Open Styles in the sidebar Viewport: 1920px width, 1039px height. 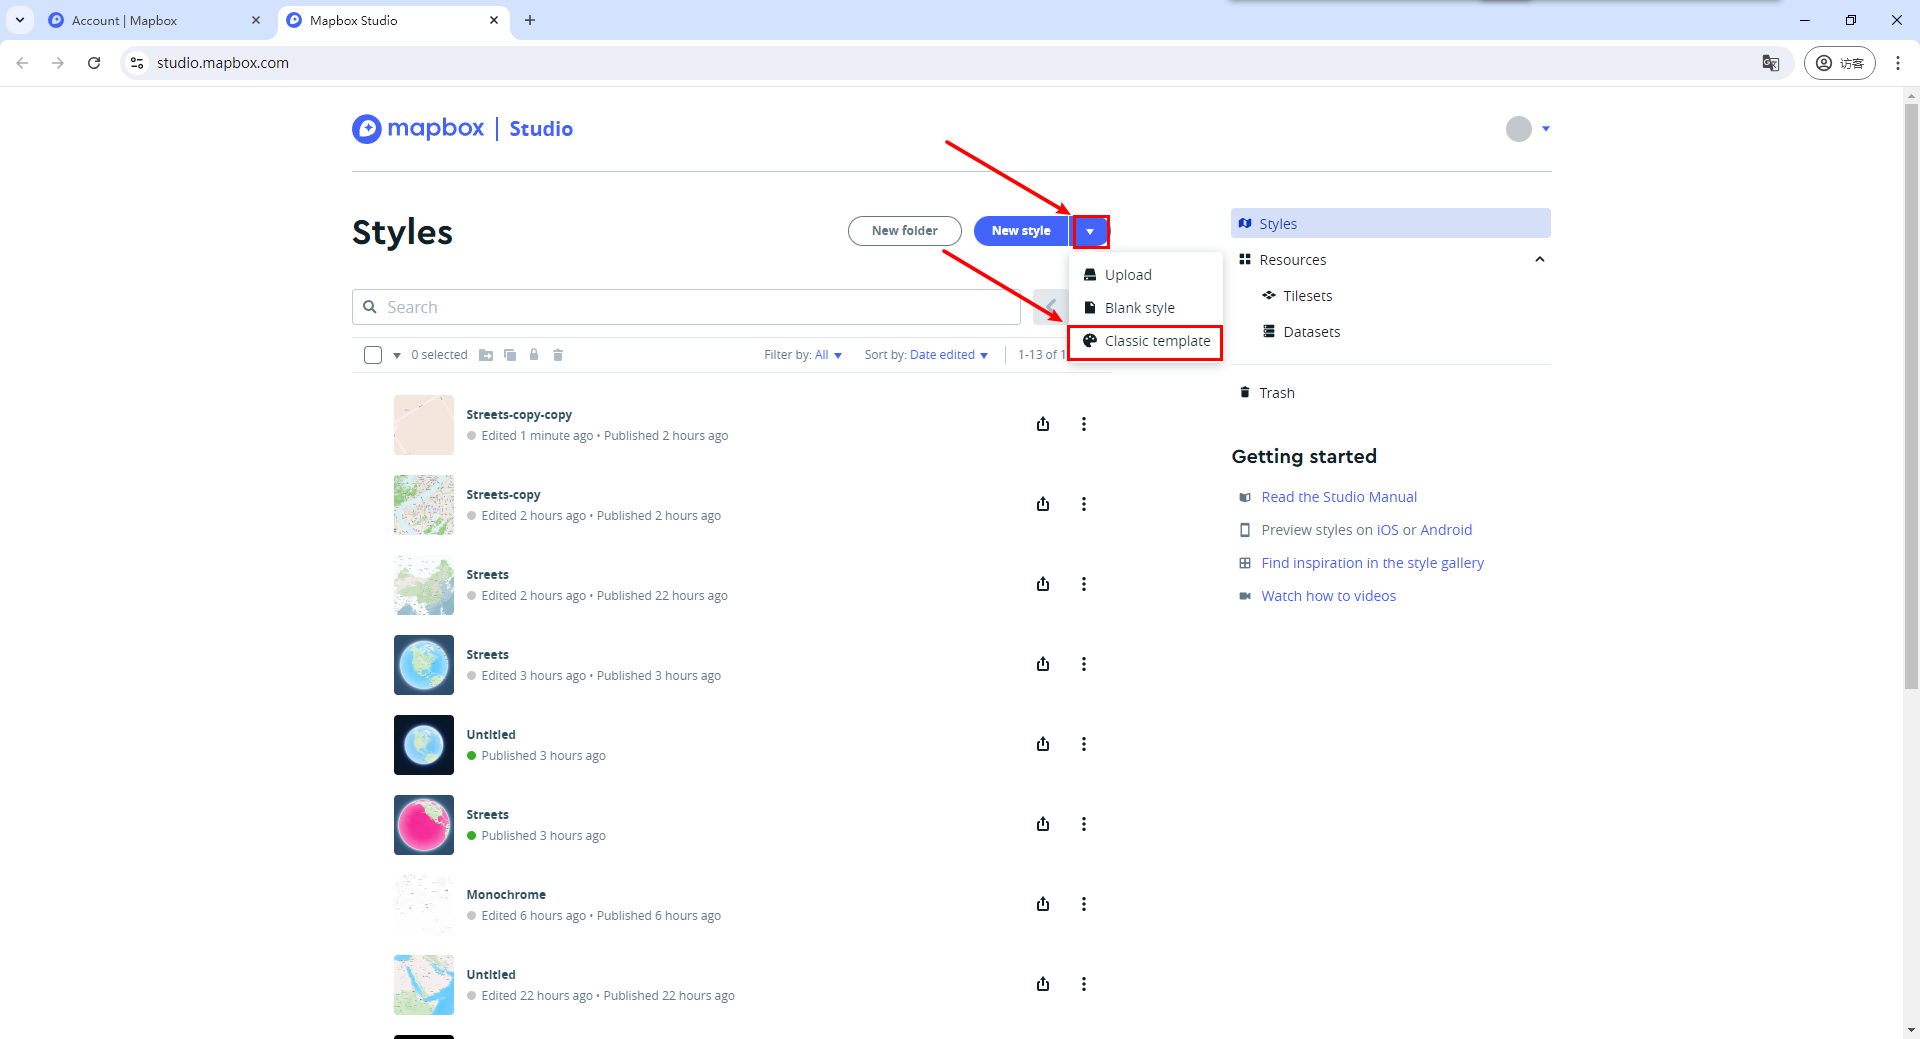pos(1391,223)
